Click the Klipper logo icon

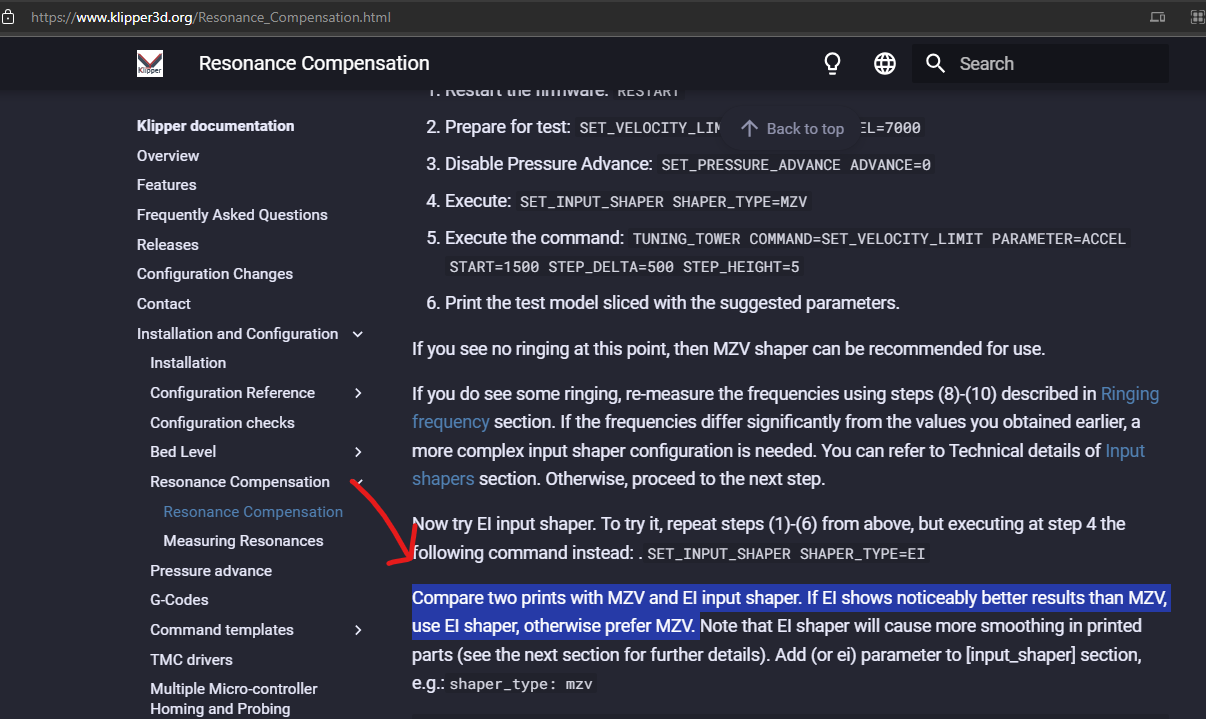pyautogui.click(x=150, y=64)
